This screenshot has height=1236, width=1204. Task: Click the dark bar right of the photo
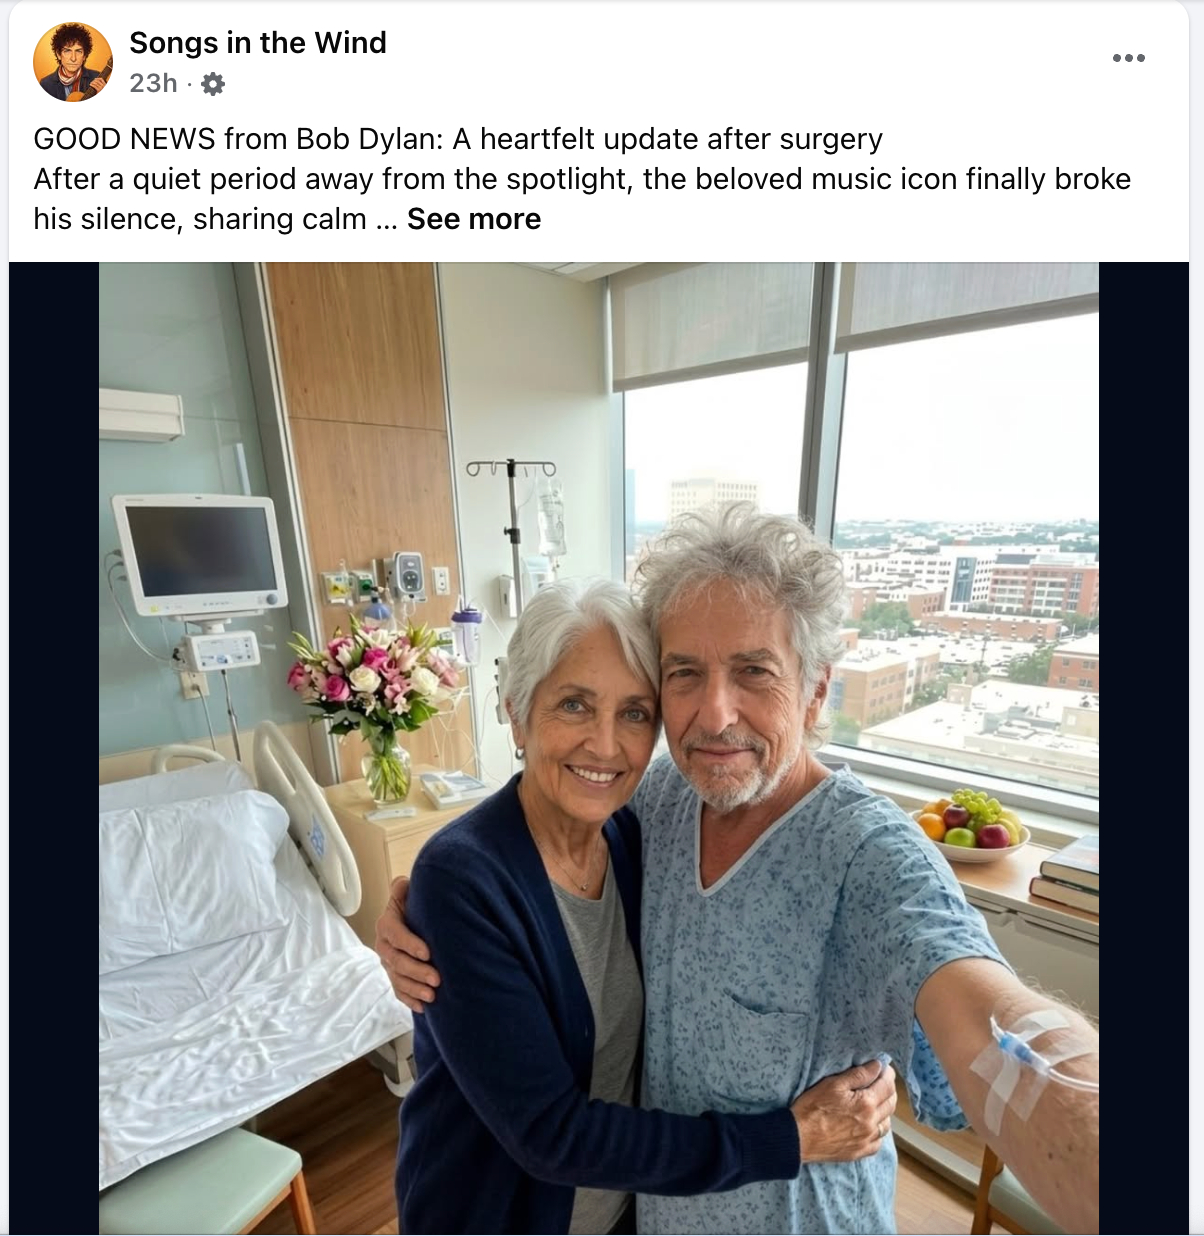pos(1143,750)
